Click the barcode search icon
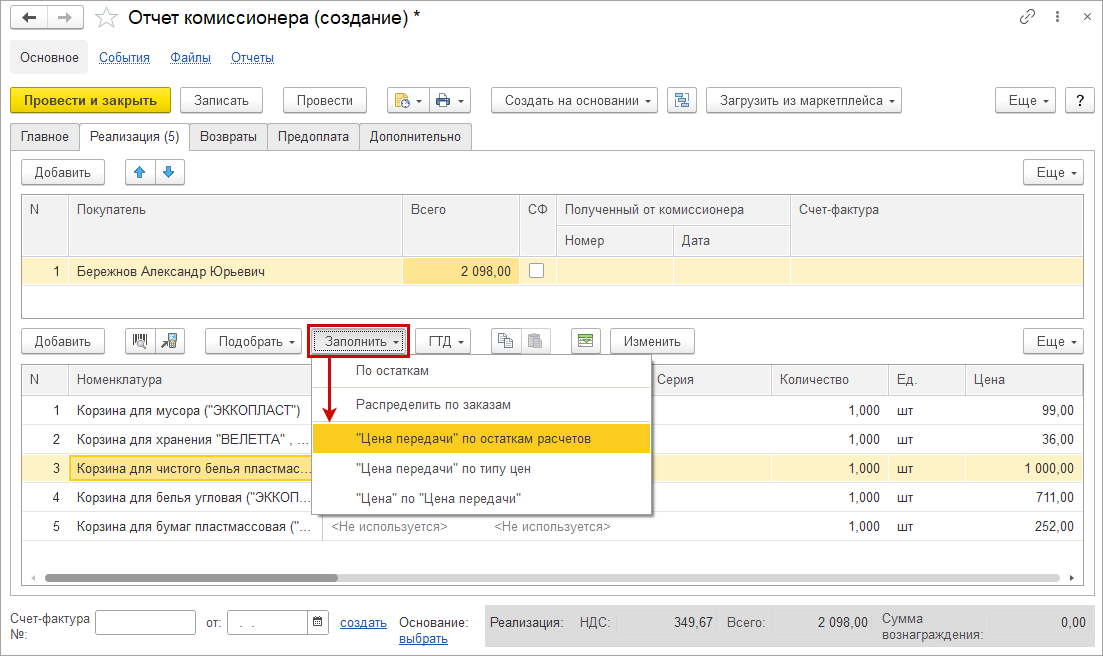The image size is (1103, 656). [140, 341]
